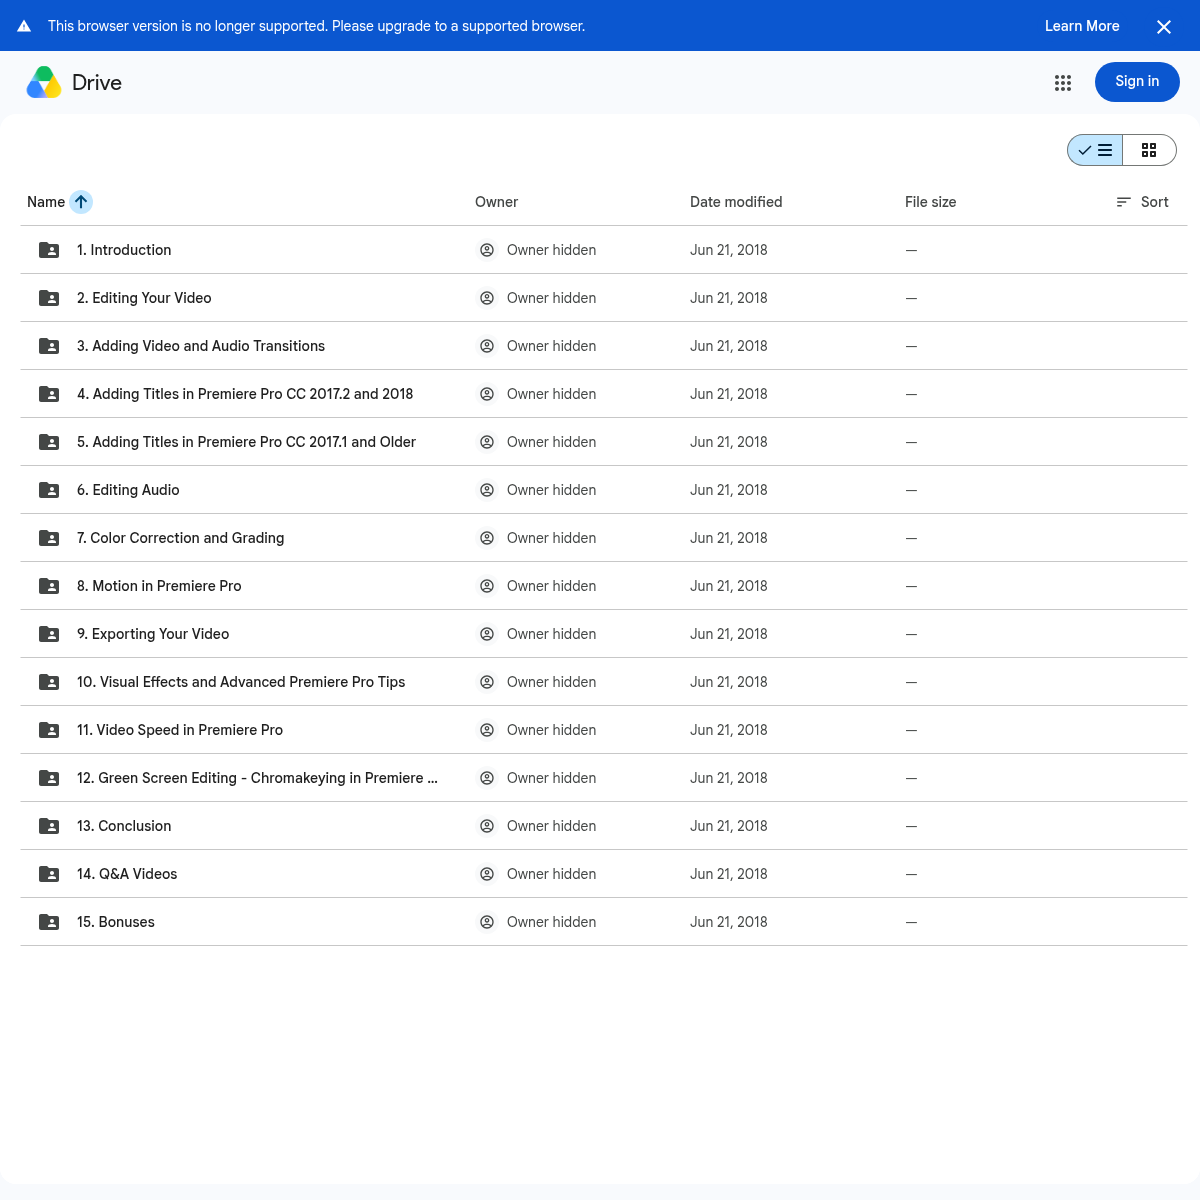Click folder icon for 9. Exporting Your Video

(x=49, y=634)
